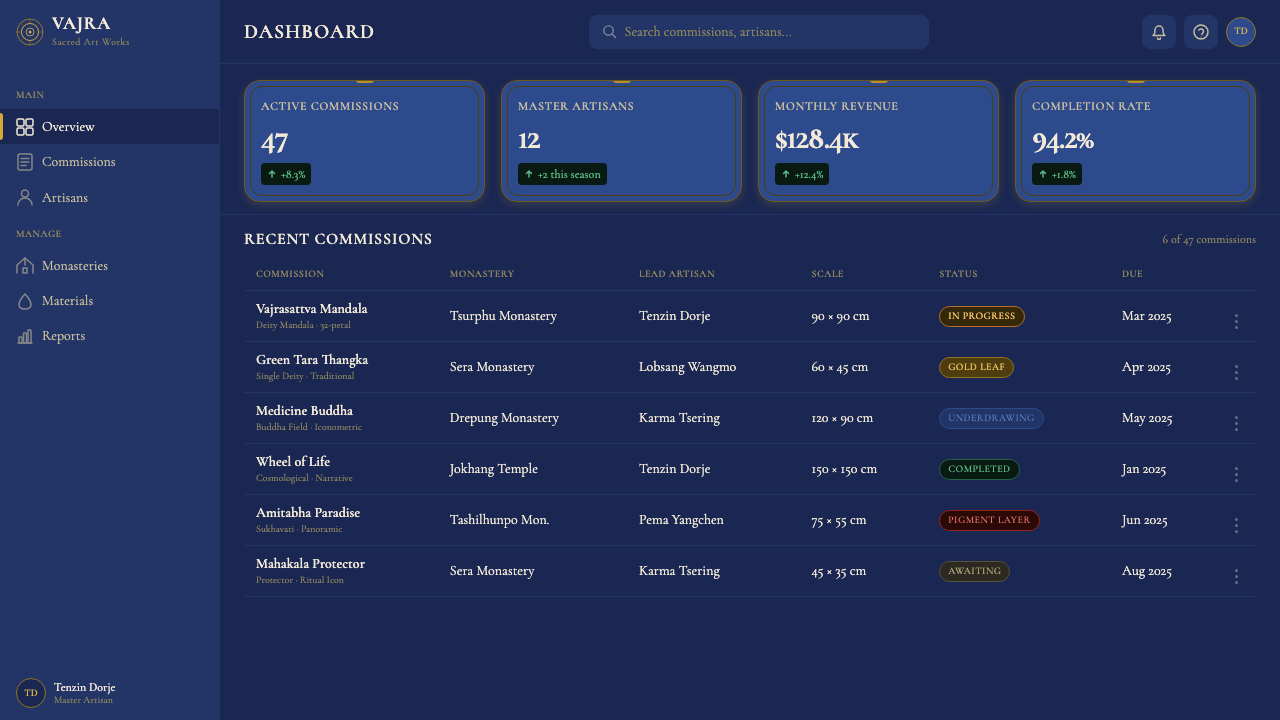This screenshot has height=720, width=1280.
Task: Open Monasteries in the sidebar
Action: [x=110, y=266]
